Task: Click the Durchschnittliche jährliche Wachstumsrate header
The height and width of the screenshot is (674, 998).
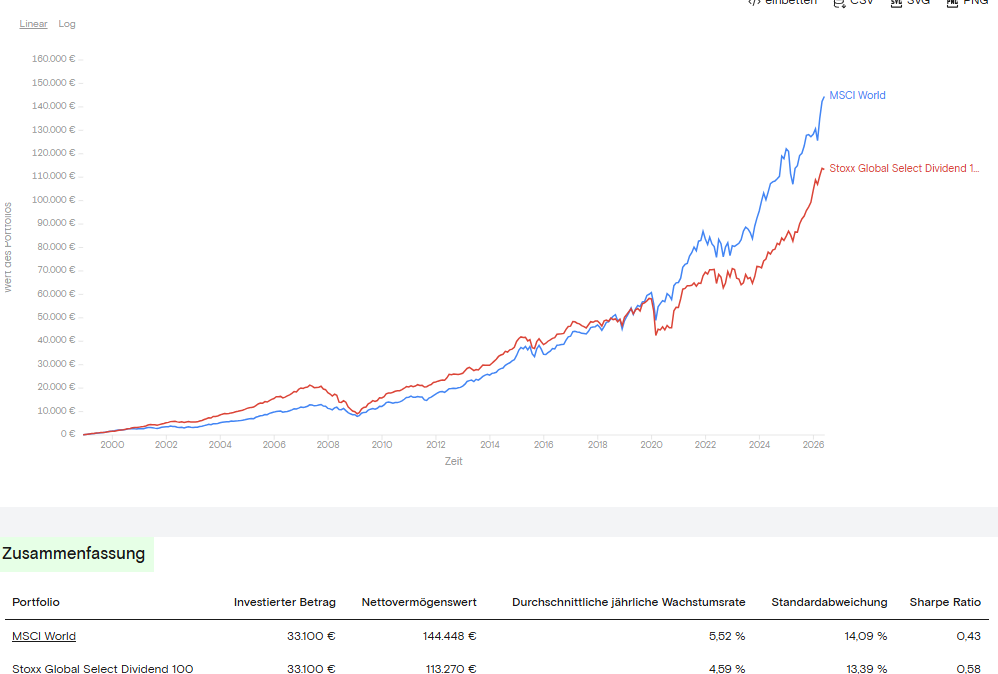Action: [629, 602]
